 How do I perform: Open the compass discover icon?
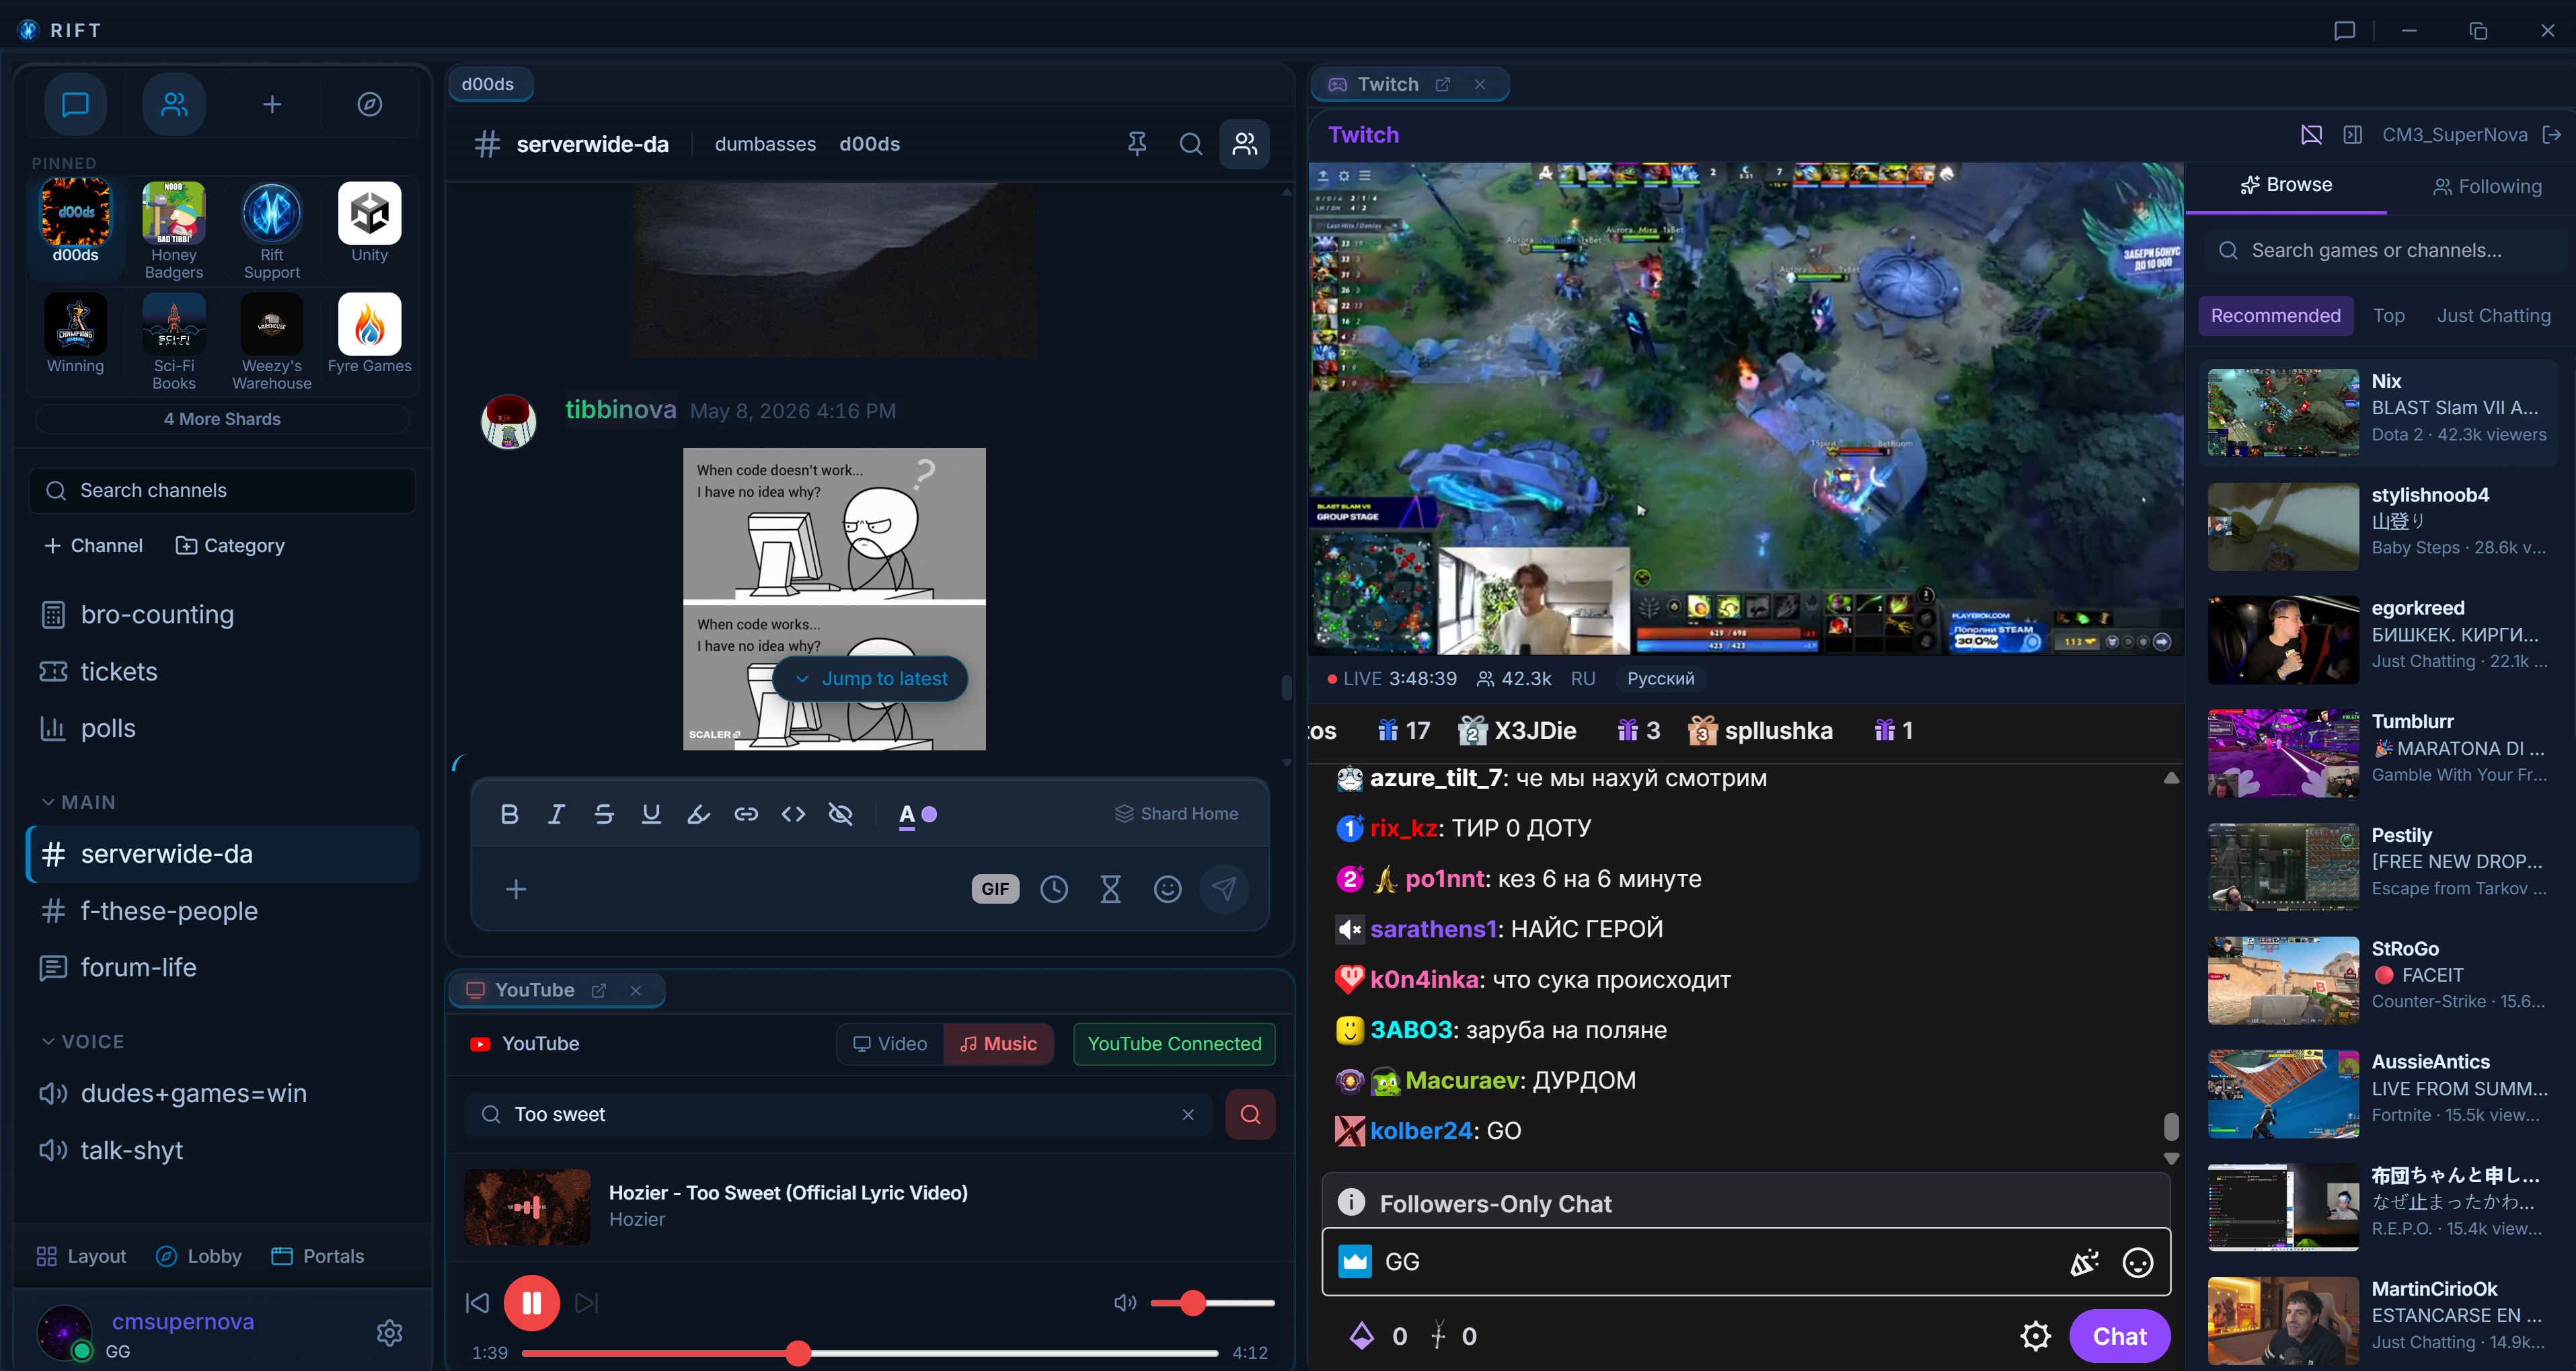(370, 104)
